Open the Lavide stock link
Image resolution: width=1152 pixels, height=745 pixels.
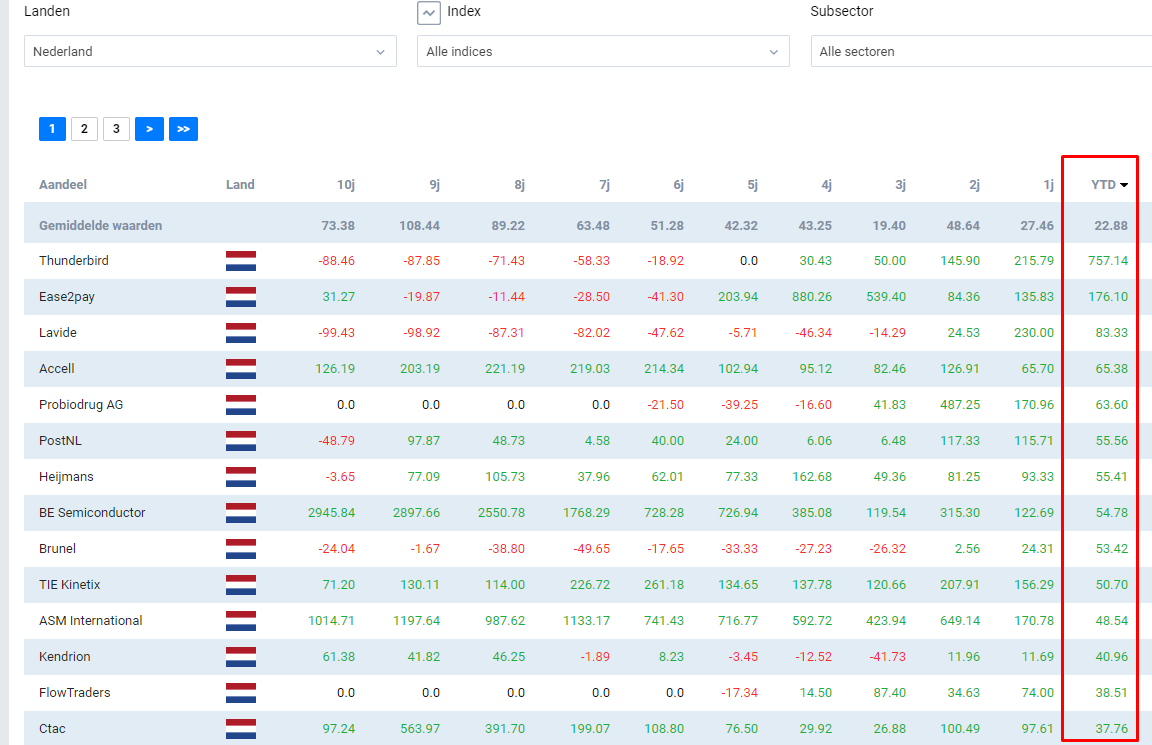click(x=58, y=333)
